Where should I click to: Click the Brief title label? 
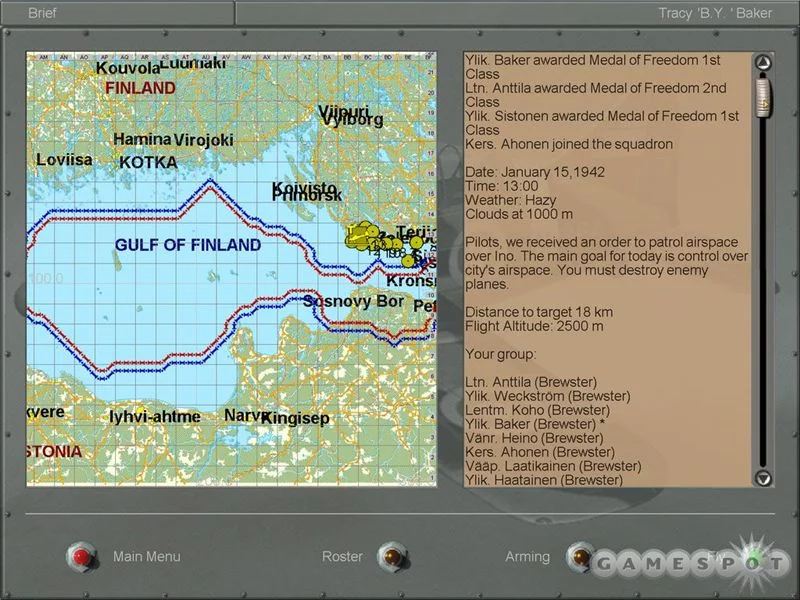pyautogui.click(x=42, y=13)
